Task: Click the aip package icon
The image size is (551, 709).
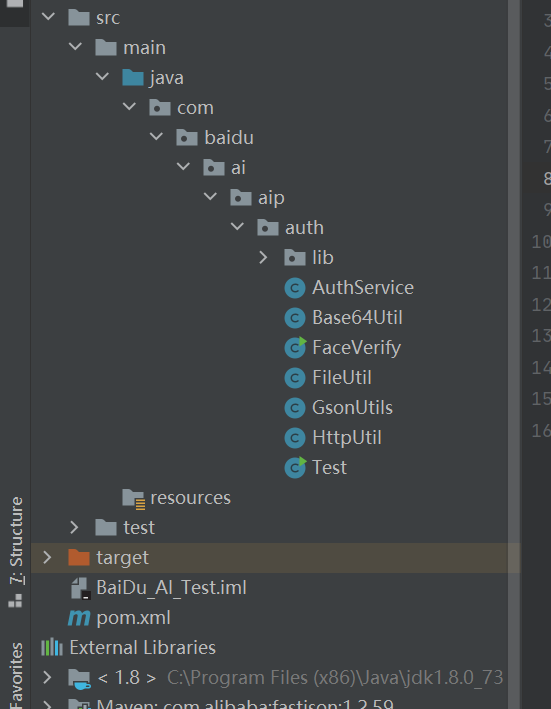Action: 241,198
